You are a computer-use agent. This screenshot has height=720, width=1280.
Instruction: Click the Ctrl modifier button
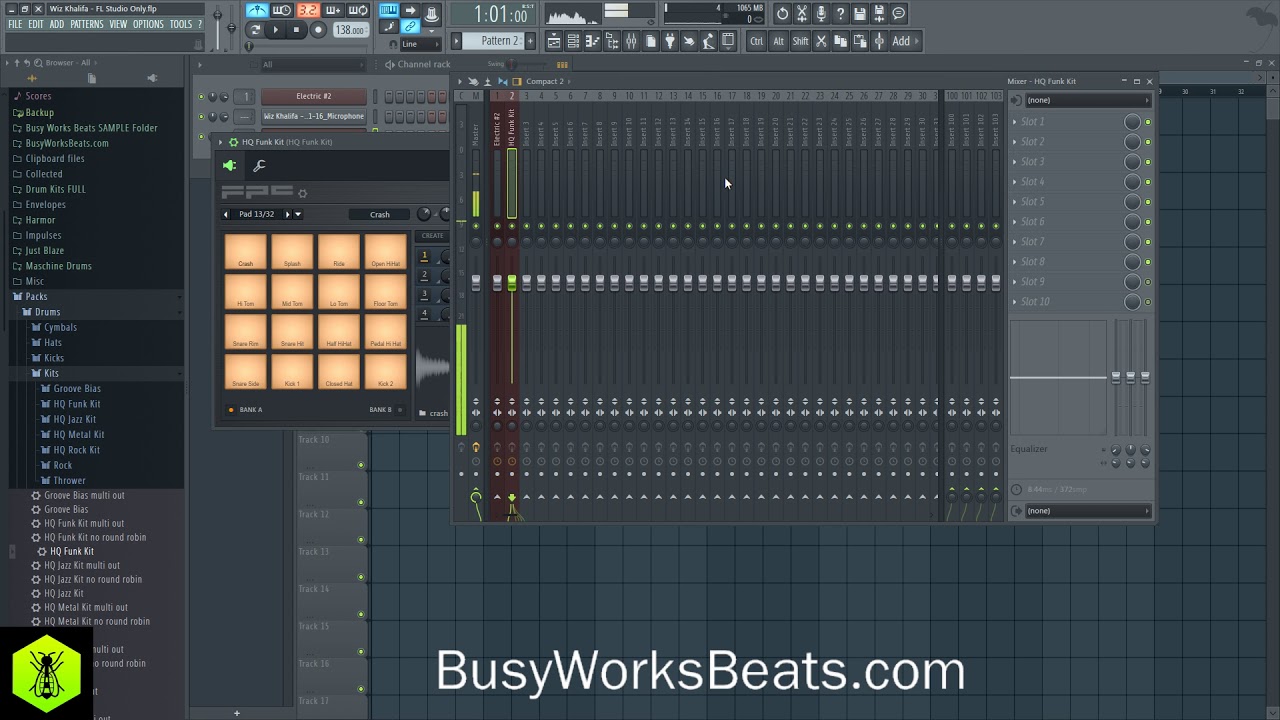pyautogui.click(x=757, y=41)
